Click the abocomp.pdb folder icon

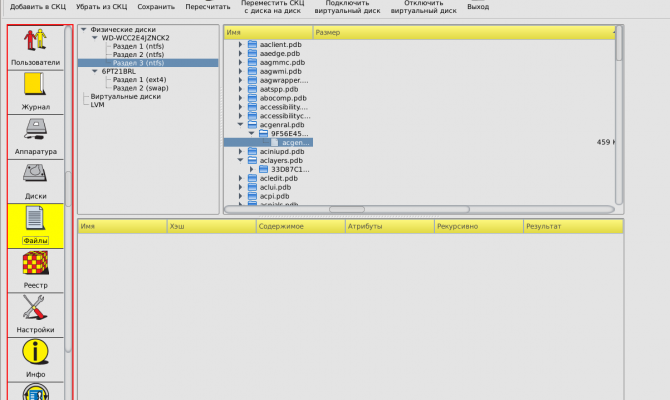click(253, 98)
